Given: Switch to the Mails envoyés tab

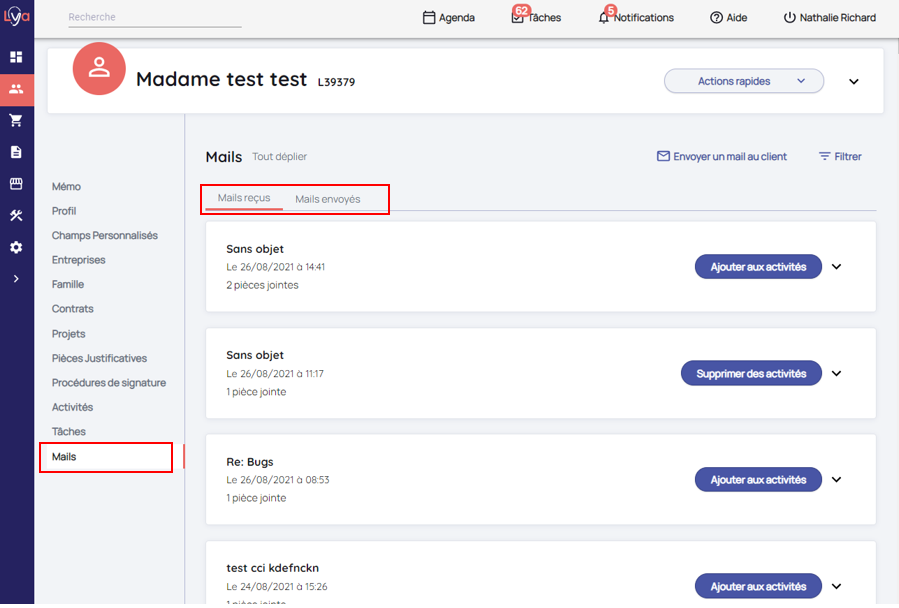Looking at the screenshot, I should 327,199.
